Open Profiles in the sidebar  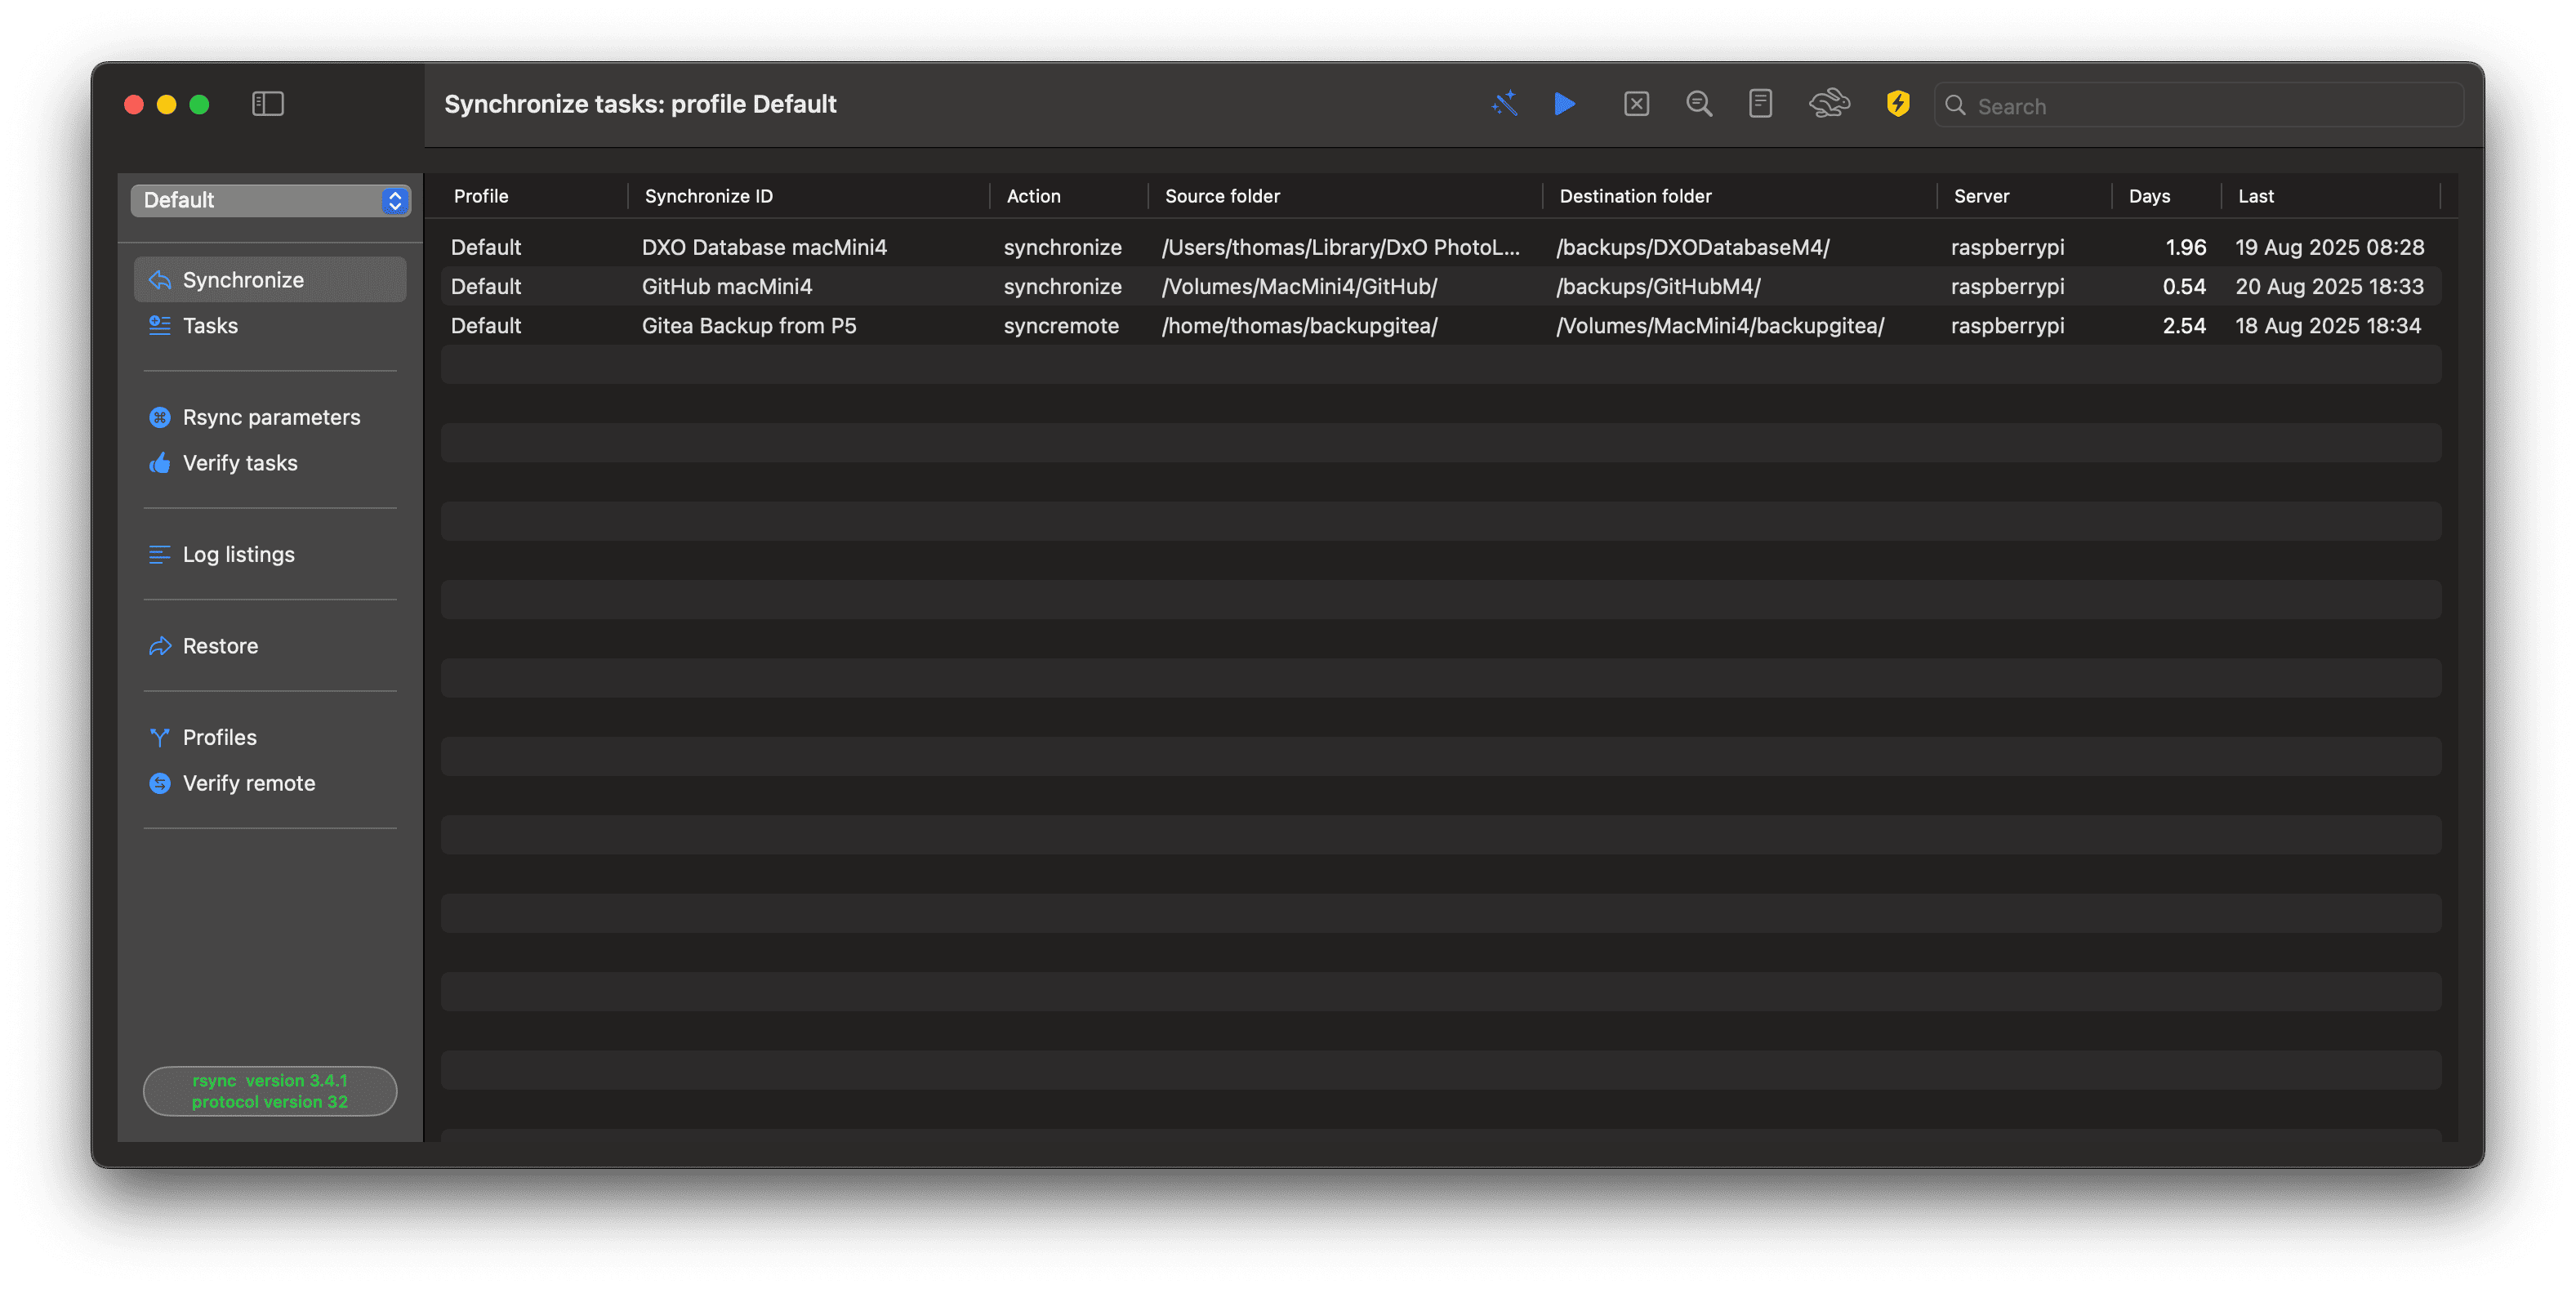pos(219,738)
